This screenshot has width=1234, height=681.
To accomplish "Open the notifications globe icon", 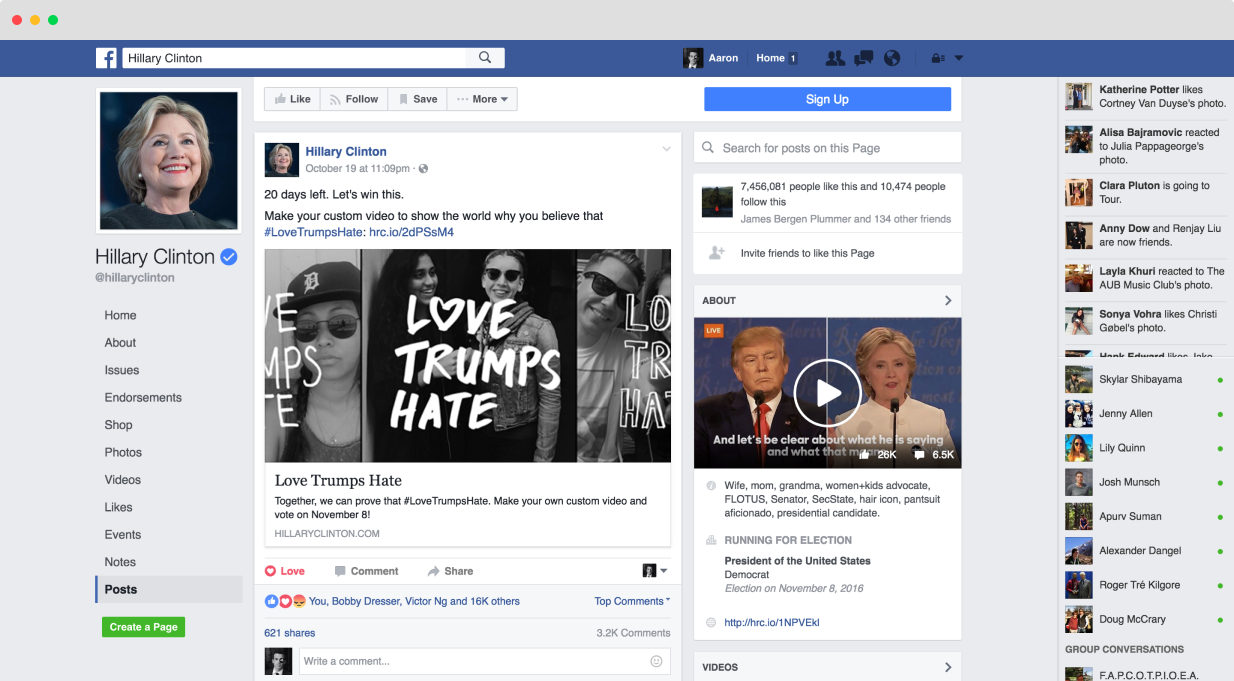I will click(892, 58).
